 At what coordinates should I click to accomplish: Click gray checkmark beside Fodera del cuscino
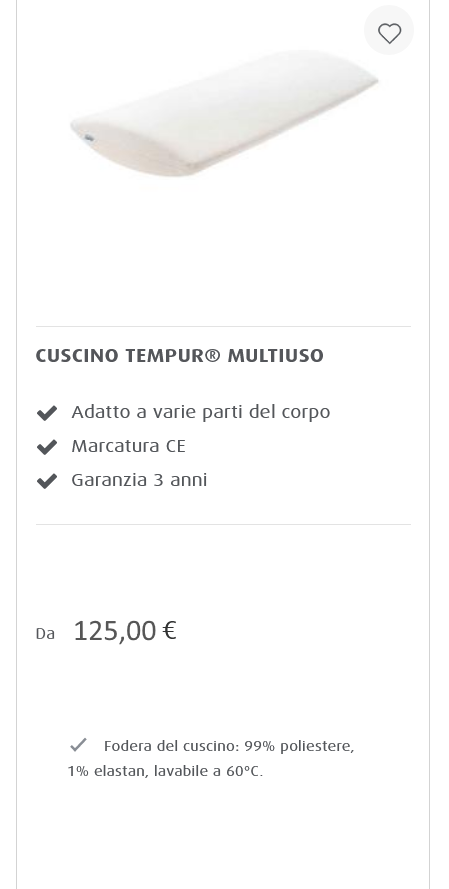pyautogui.click(x=78, y=744)
